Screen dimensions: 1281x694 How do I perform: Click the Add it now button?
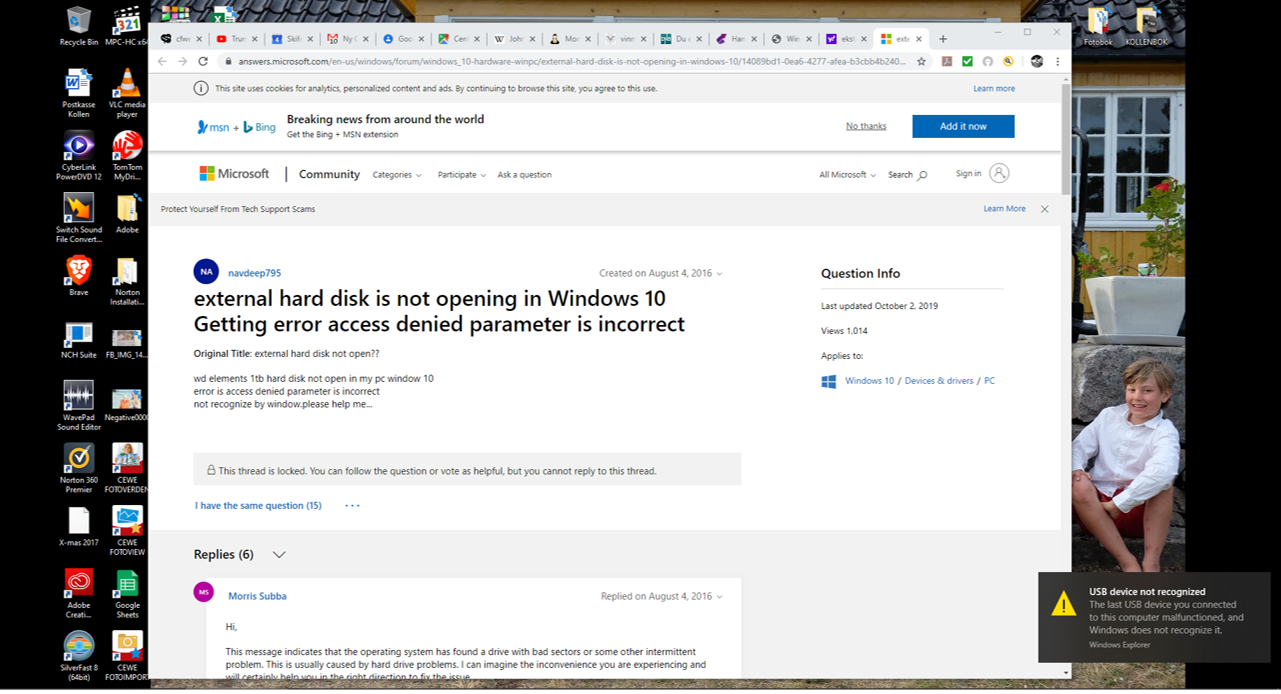click(963, 126)
